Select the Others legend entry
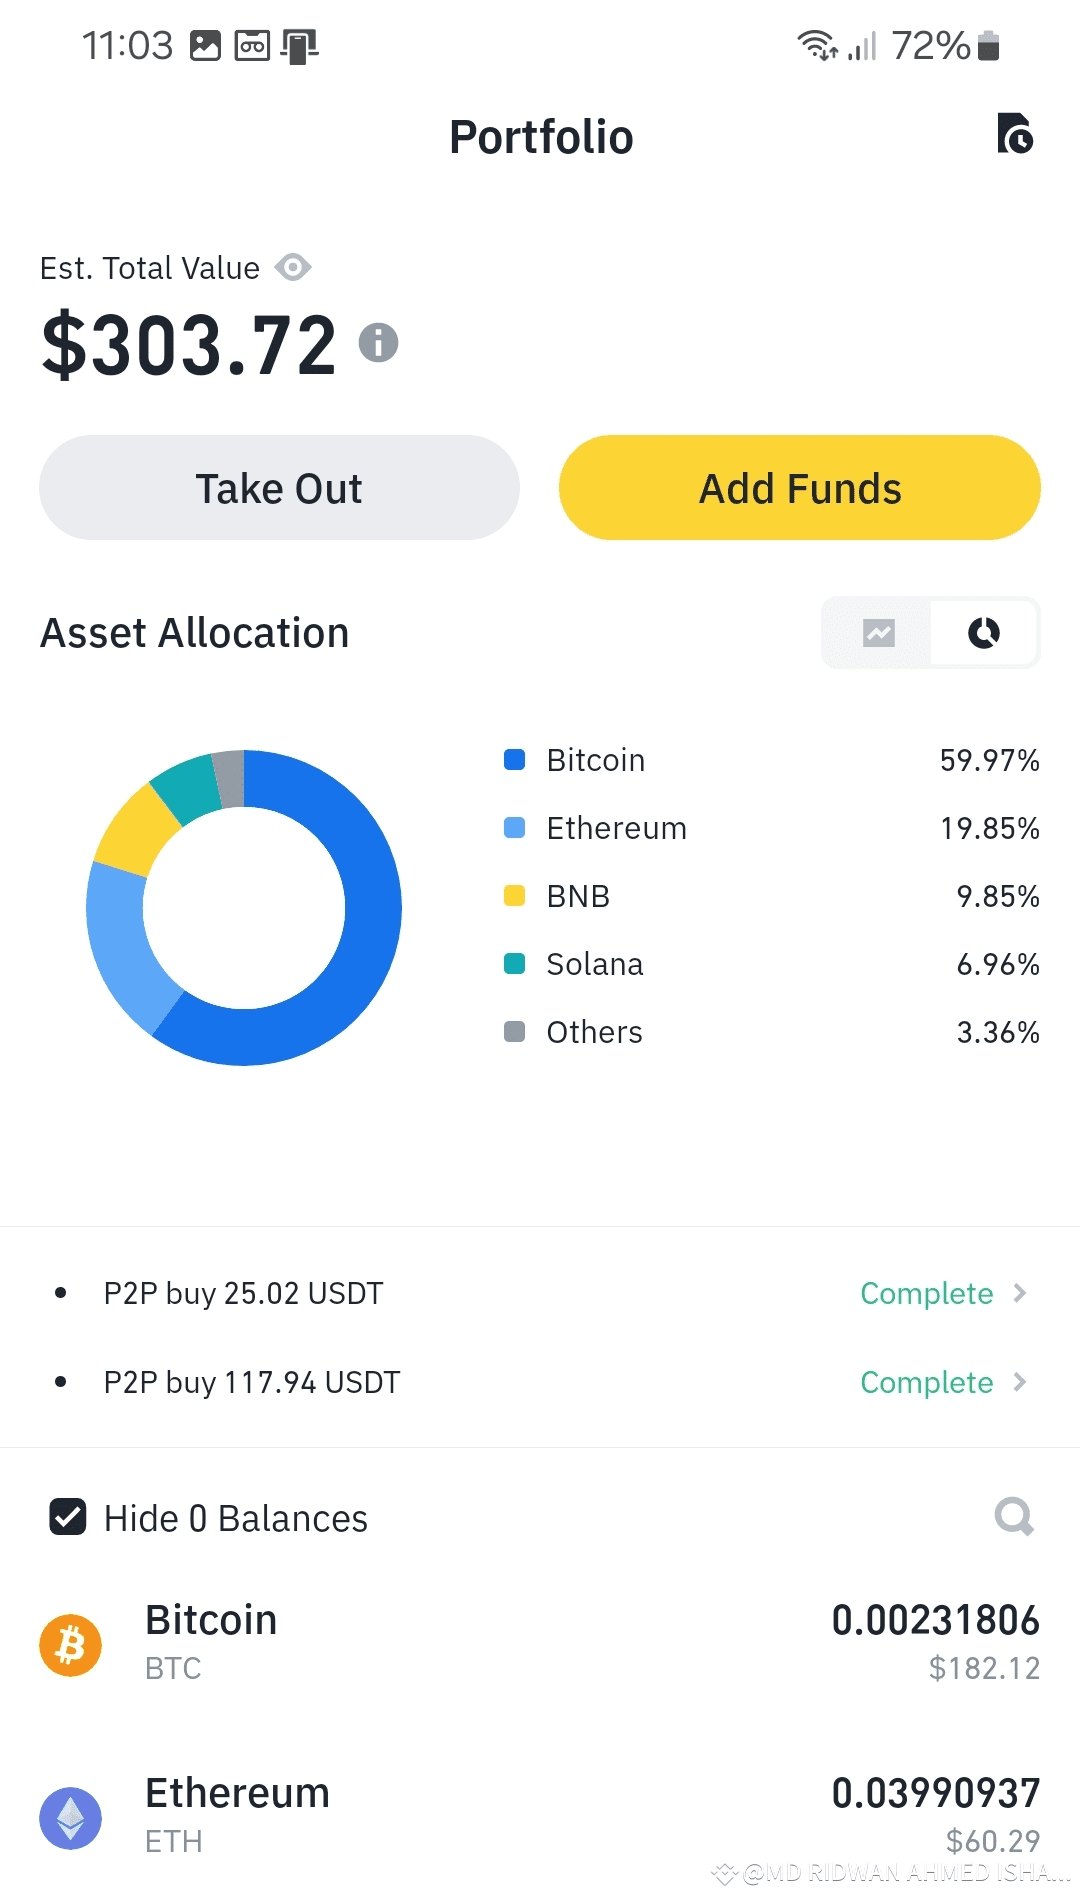 coord(772,1032)
